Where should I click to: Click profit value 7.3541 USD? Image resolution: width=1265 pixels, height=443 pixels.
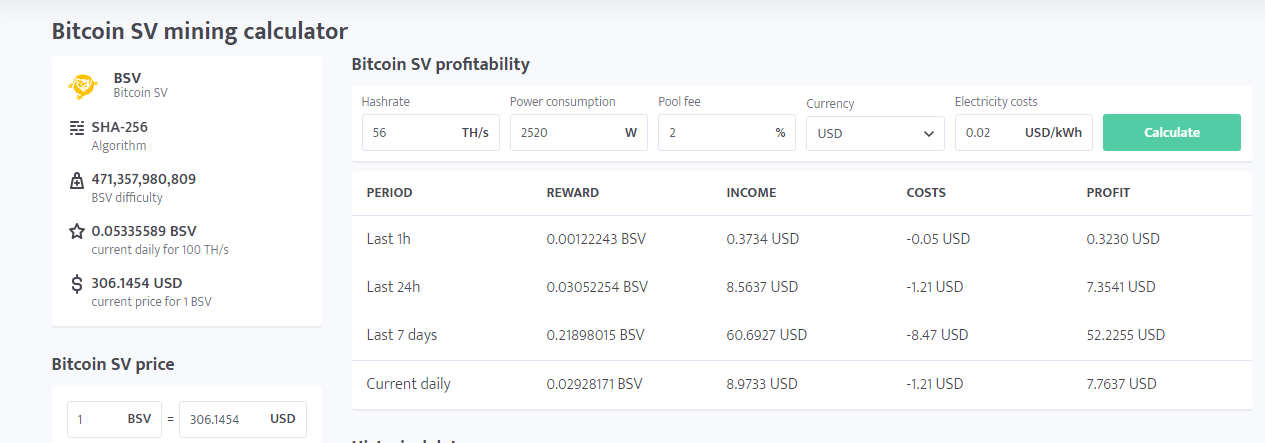click(1121, 287)
